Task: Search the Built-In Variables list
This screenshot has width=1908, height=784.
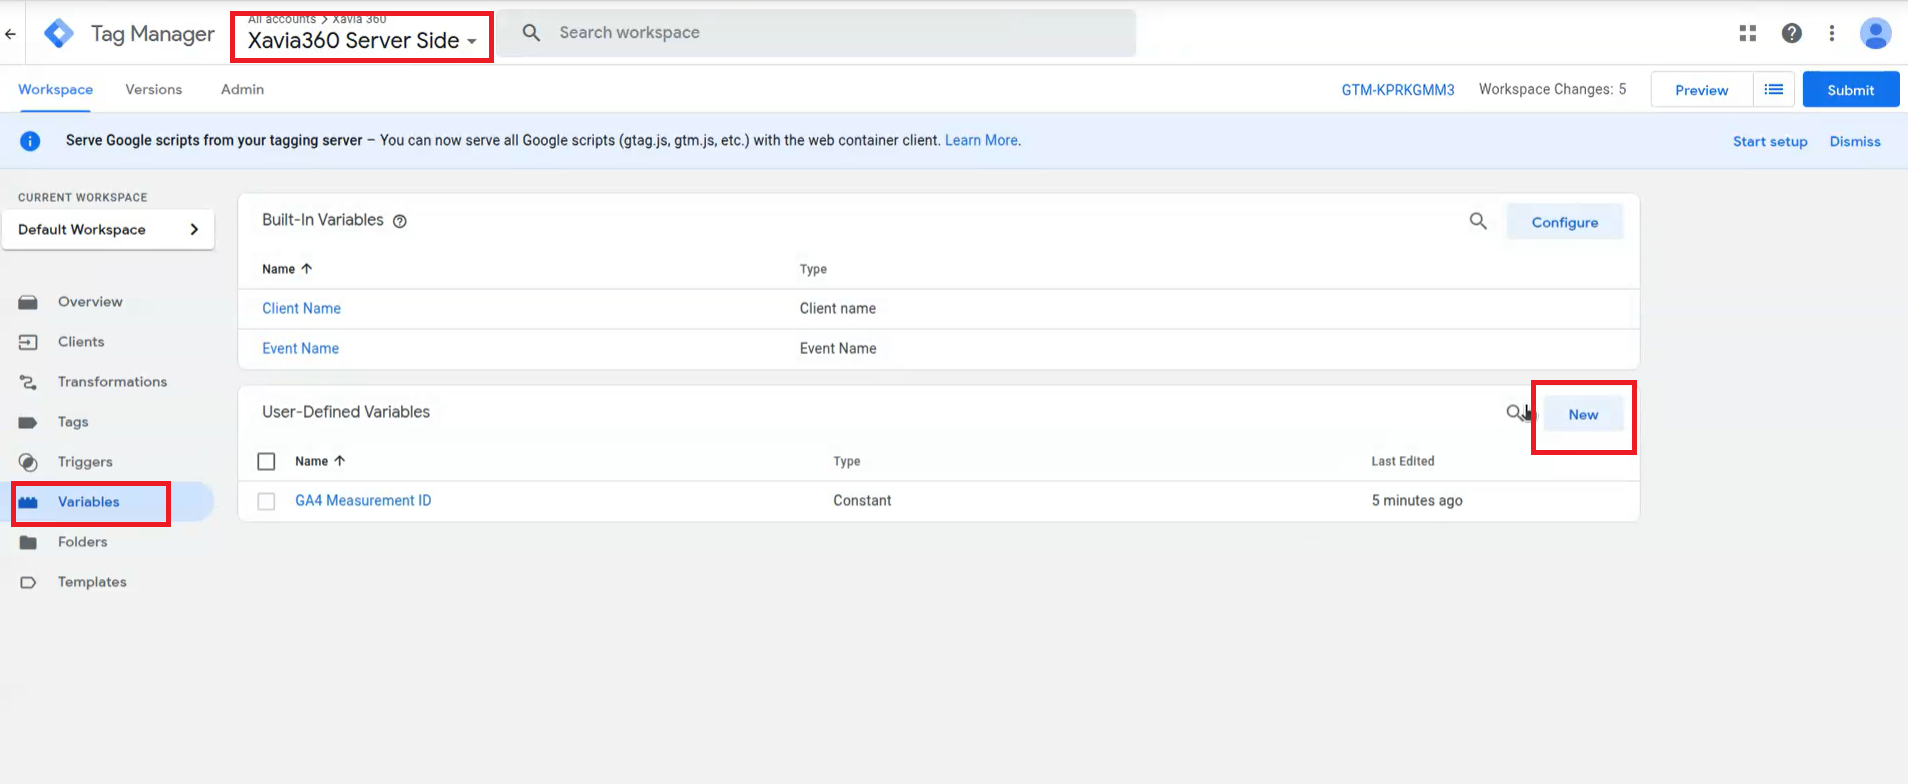Action: [1478, 221]
